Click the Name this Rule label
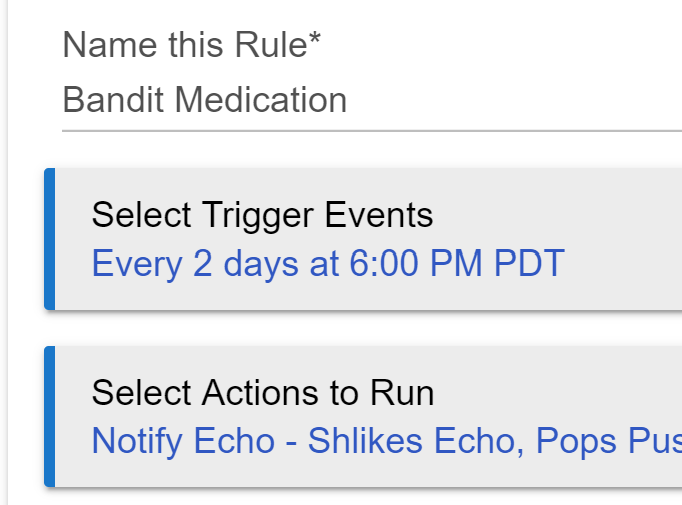Image resolution: width=682 pixels, height=505 pixels. tap(191, 44)
